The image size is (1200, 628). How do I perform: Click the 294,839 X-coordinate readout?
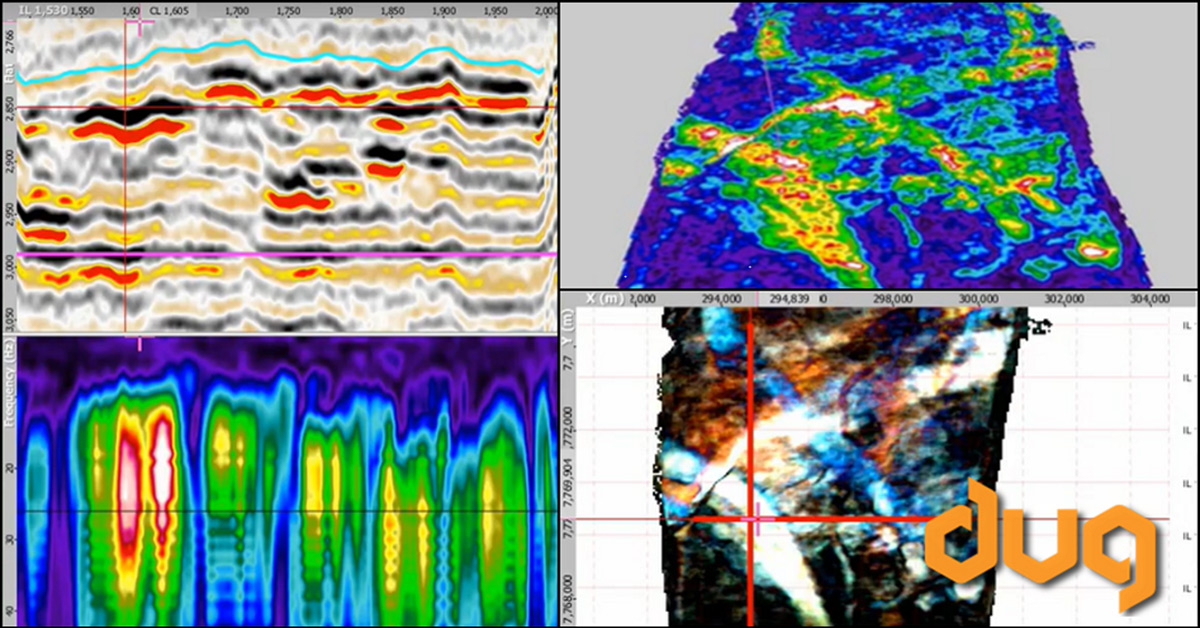pyautogui.click(x=790, y=298)
